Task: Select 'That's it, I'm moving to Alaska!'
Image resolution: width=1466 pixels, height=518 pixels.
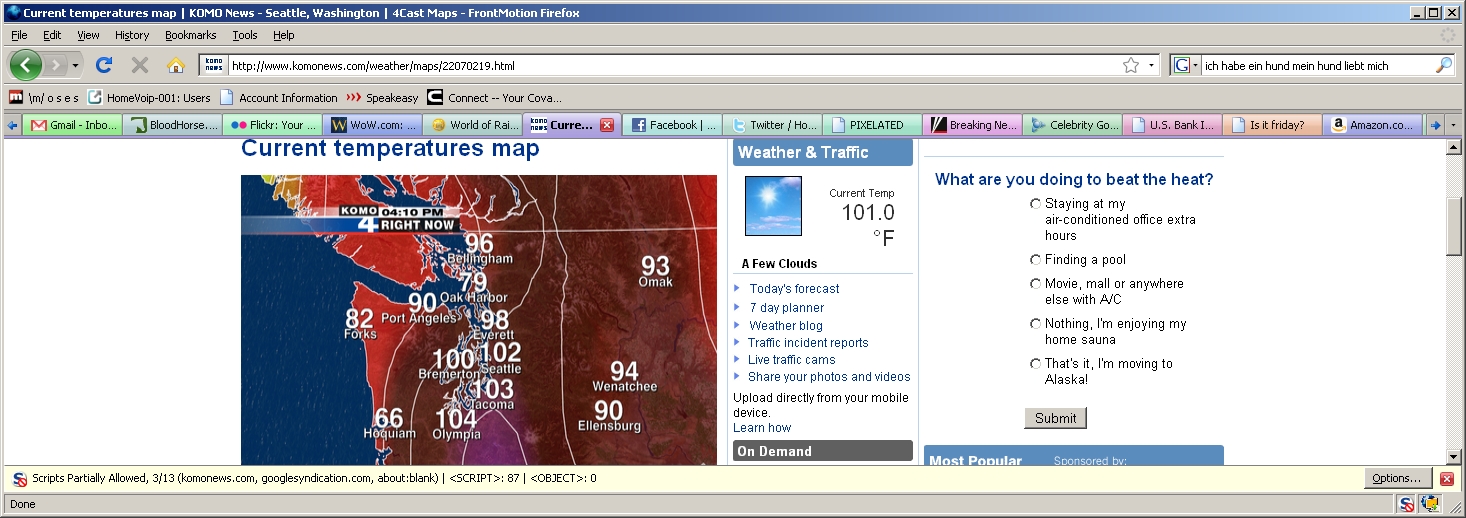Action: tap(1035, 363)
